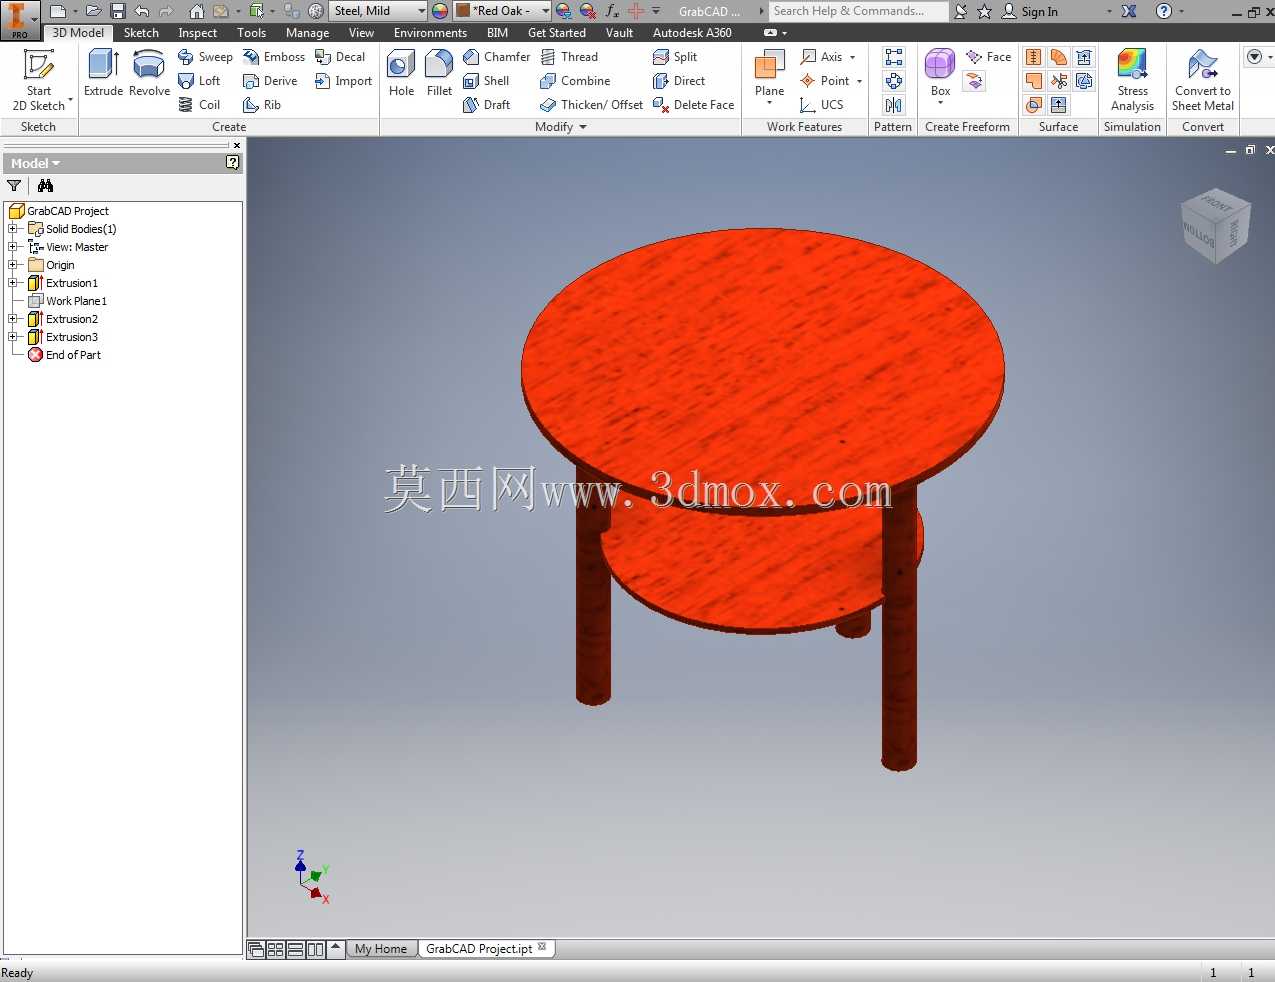Switch to the Environments ribbon tab
The width and height of the screenshot is (1275, 982).
[x=430, y=33]
